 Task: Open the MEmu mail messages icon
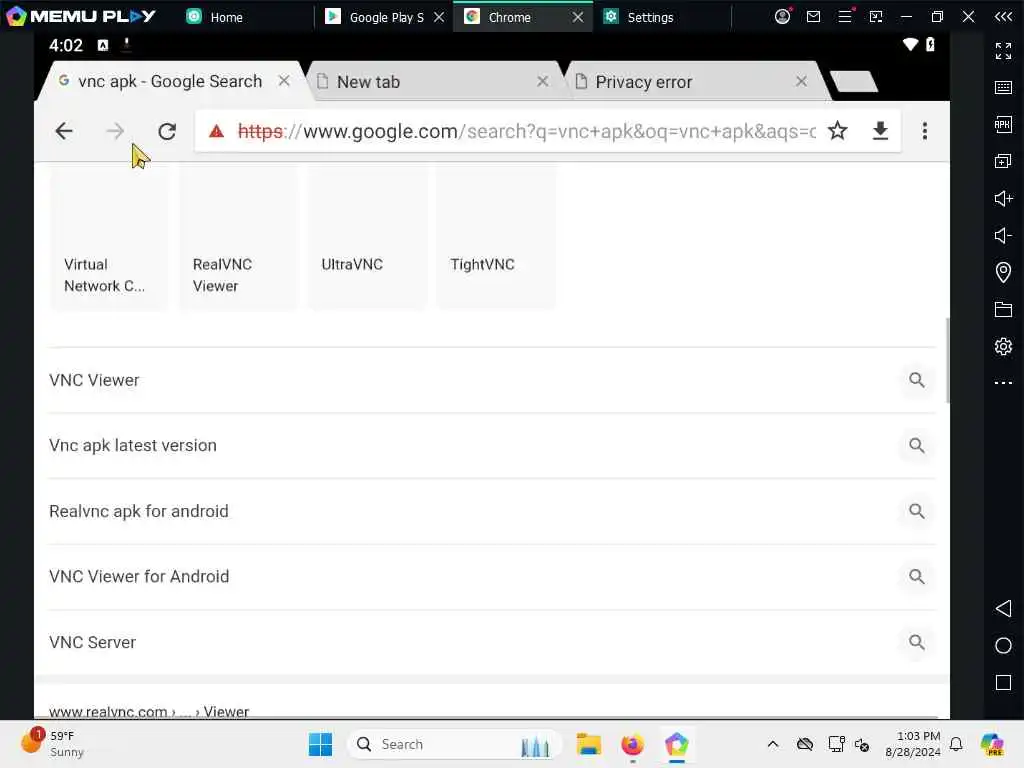813,17
